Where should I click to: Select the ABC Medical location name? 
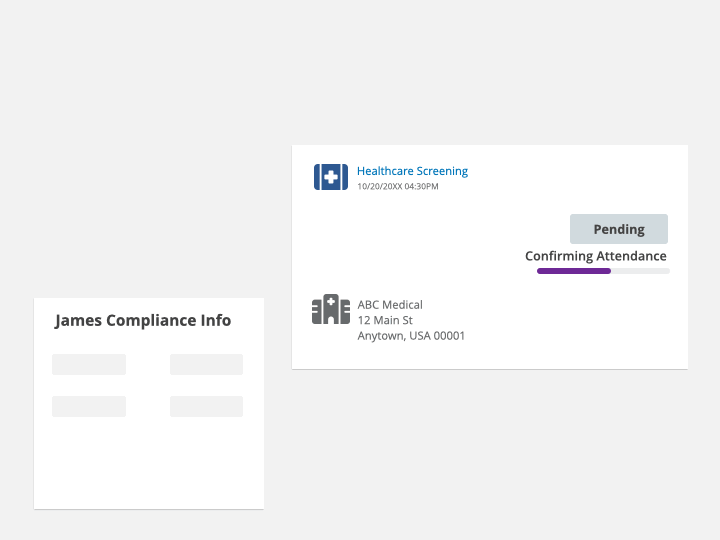[390, 305]
